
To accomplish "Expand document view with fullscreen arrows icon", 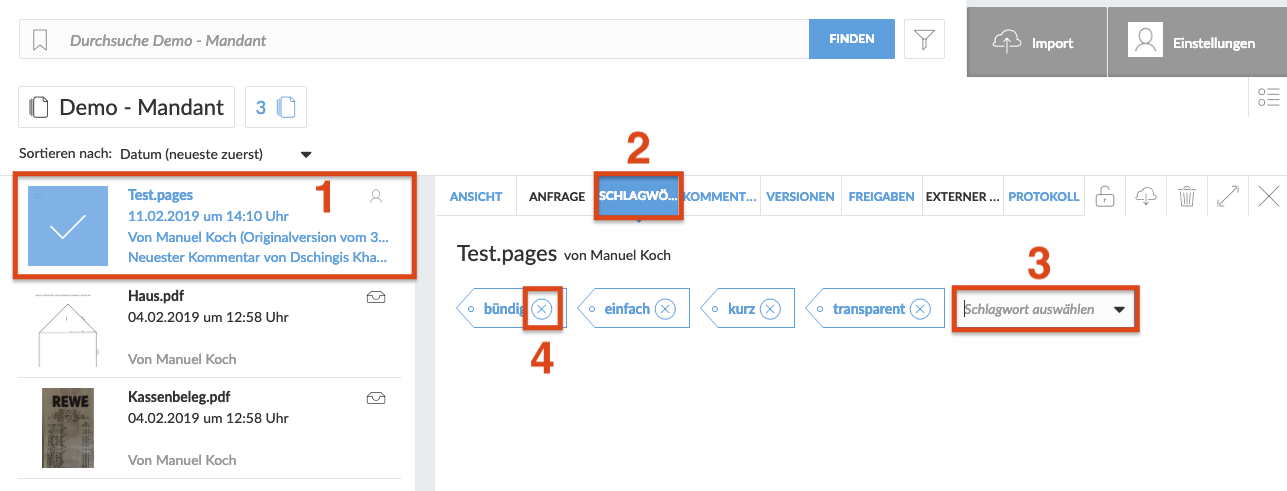I will 1228,196.
